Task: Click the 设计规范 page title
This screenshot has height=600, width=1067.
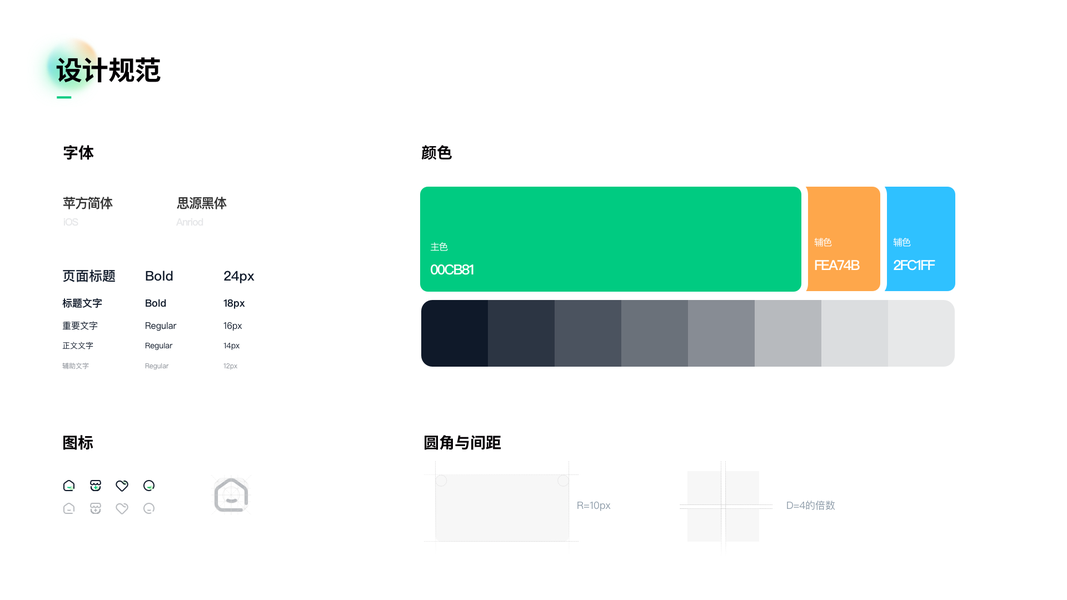Action: click(108, 71)
